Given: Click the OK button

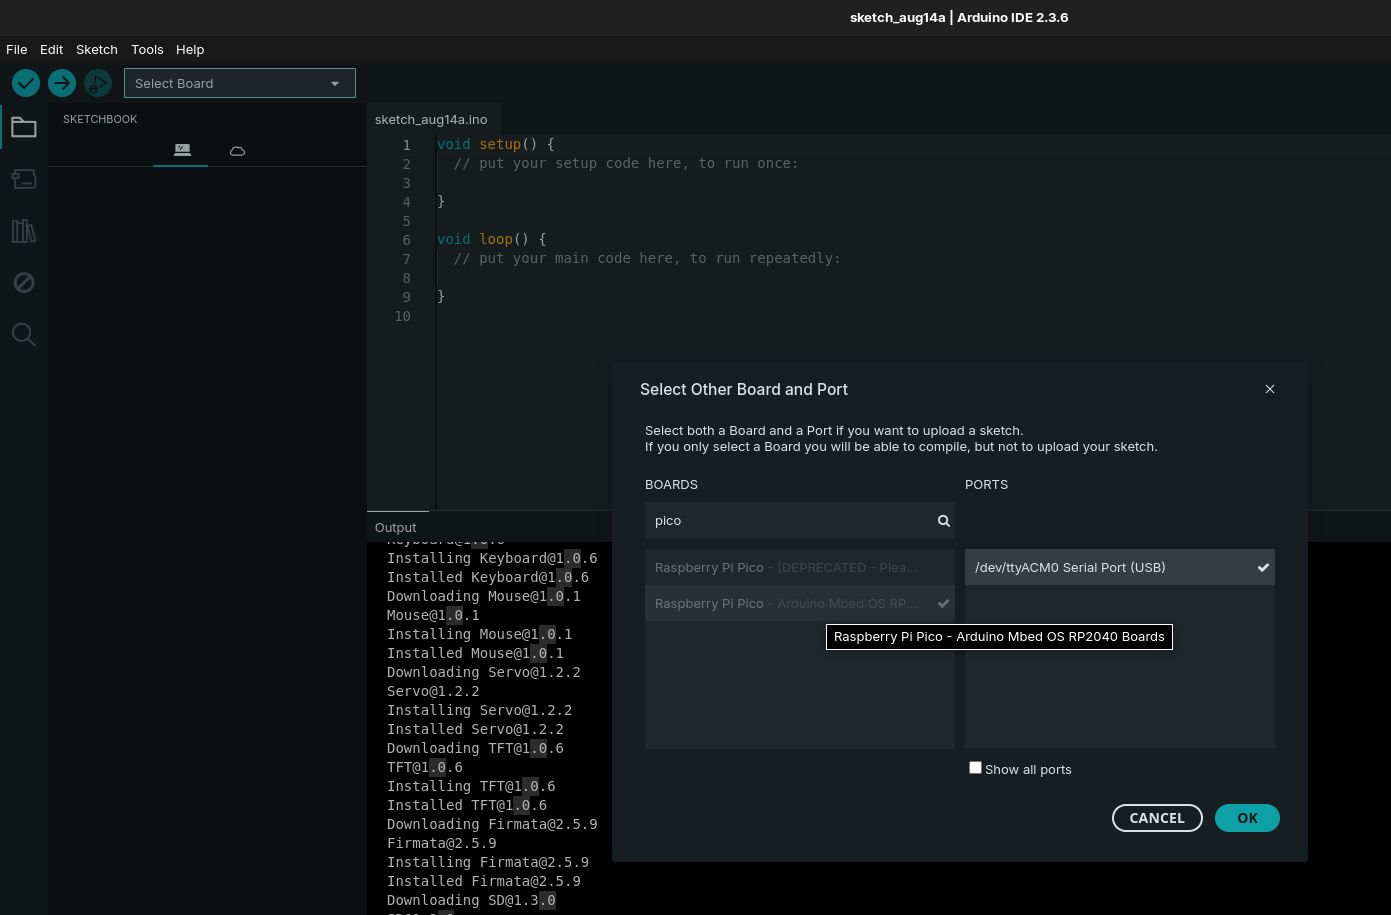Looking at the screenshot, I should pyautogui.click(x=1247, y=818).
